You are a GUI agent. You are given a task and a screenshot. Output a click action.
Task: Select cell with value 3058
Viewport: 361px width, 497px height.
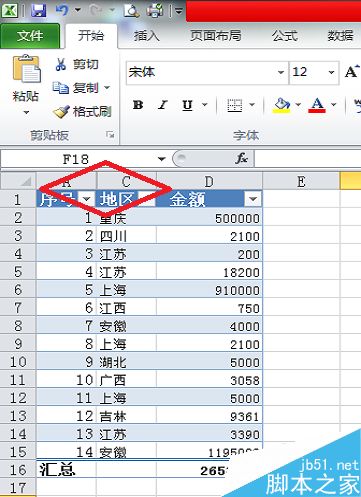(209, 380)
